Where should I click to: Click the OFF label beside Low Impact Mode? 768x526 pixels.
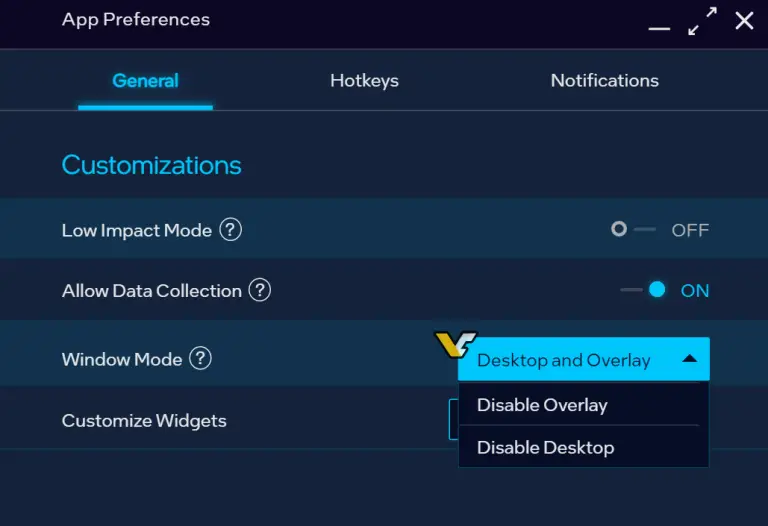pos(690,230)
